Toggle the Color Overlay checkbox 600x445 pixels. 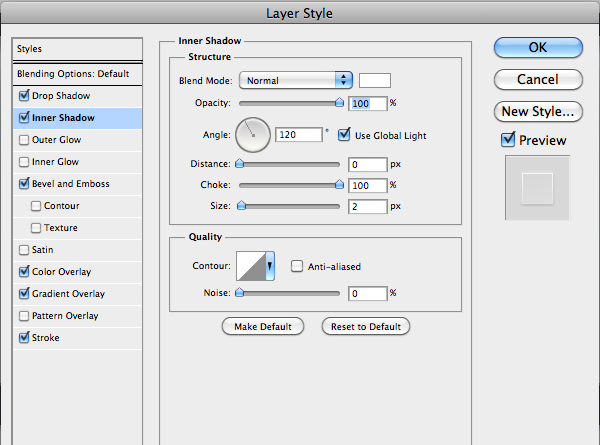click(24, 271)
